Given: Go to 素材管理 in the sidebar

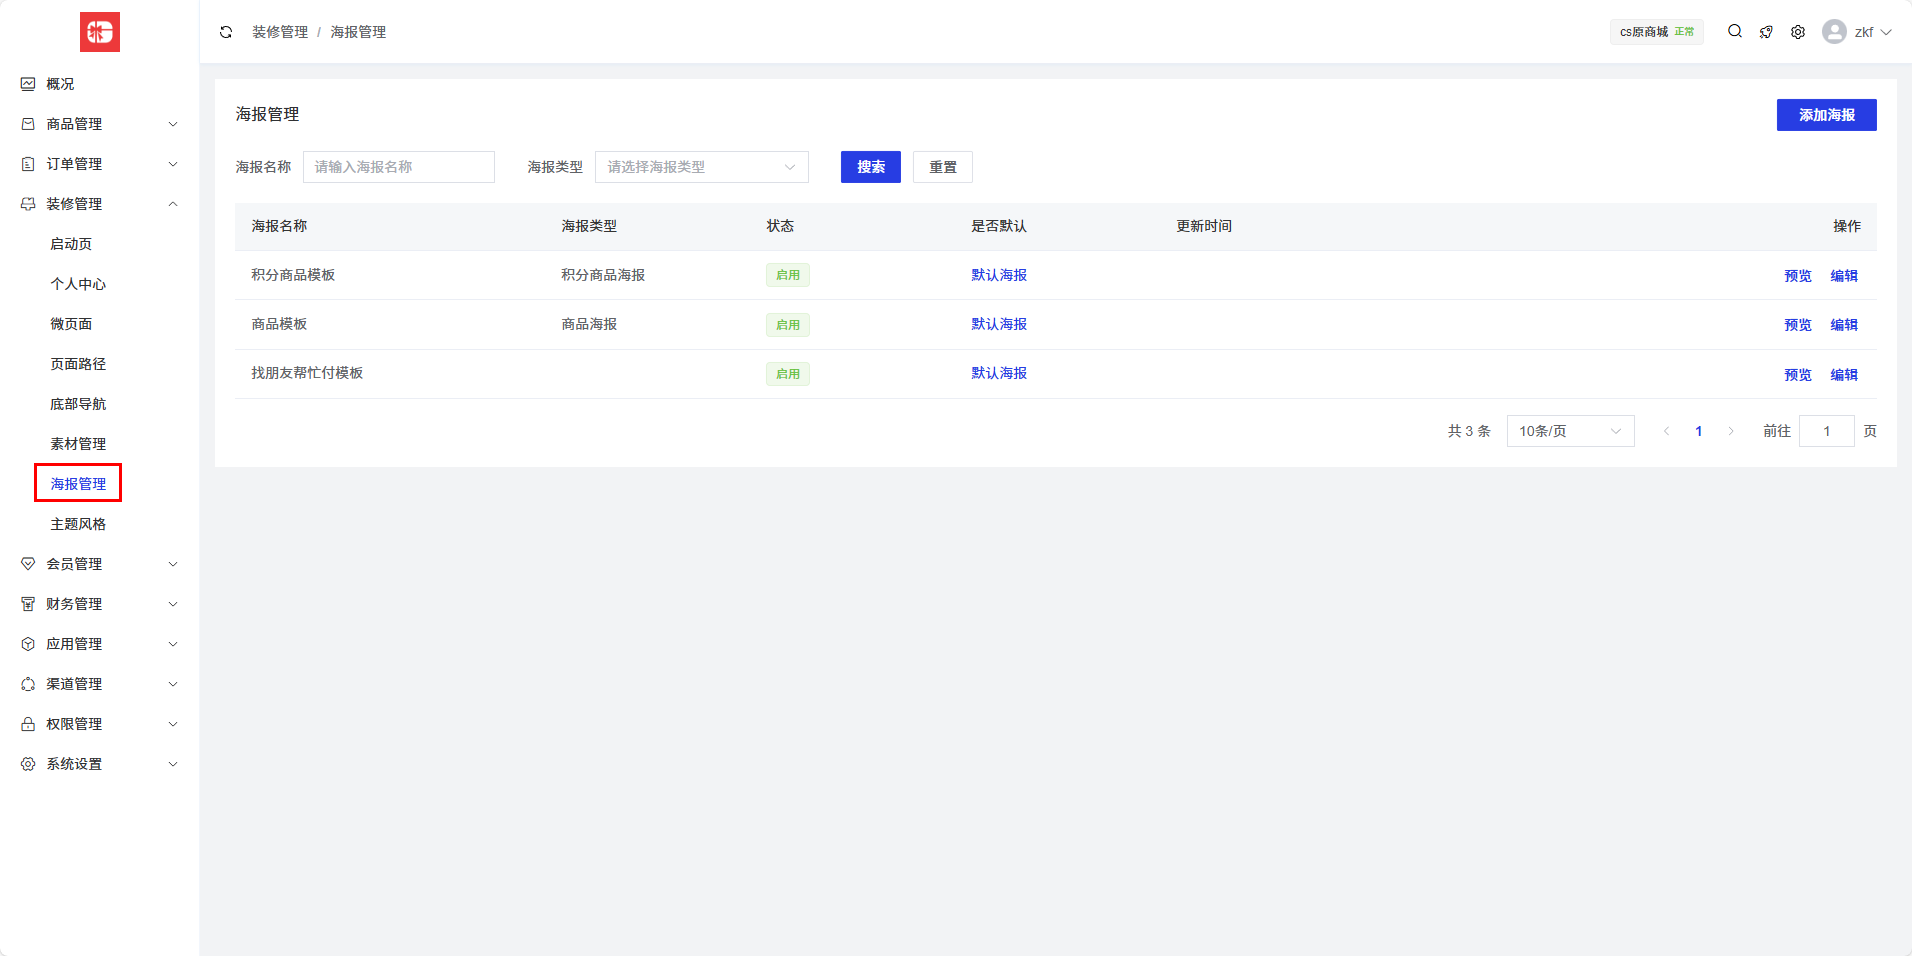Looking at the screenshot, I should point(78,444).
